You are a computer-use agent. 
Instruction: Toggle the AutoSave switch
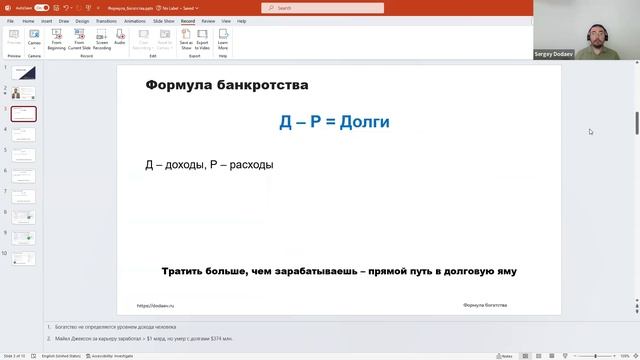(x=42, y=8)
